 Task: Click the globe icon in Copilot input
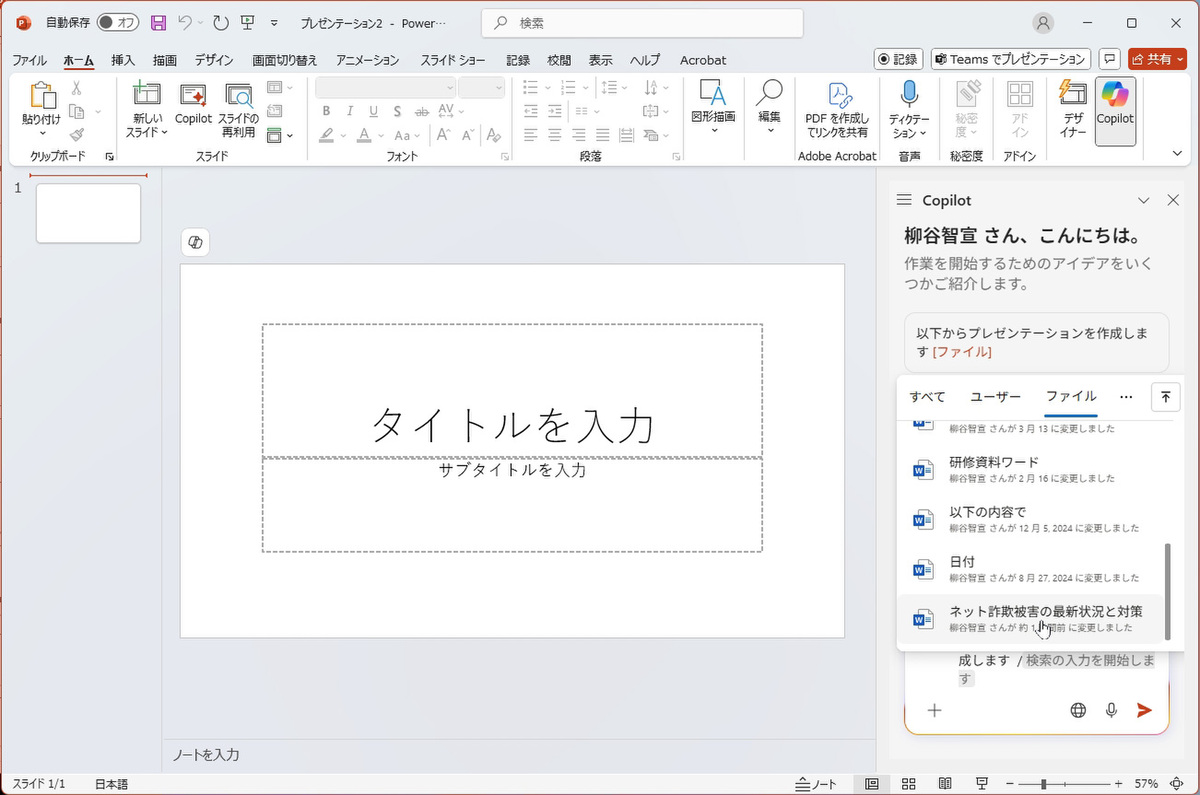click(1078, 710)
